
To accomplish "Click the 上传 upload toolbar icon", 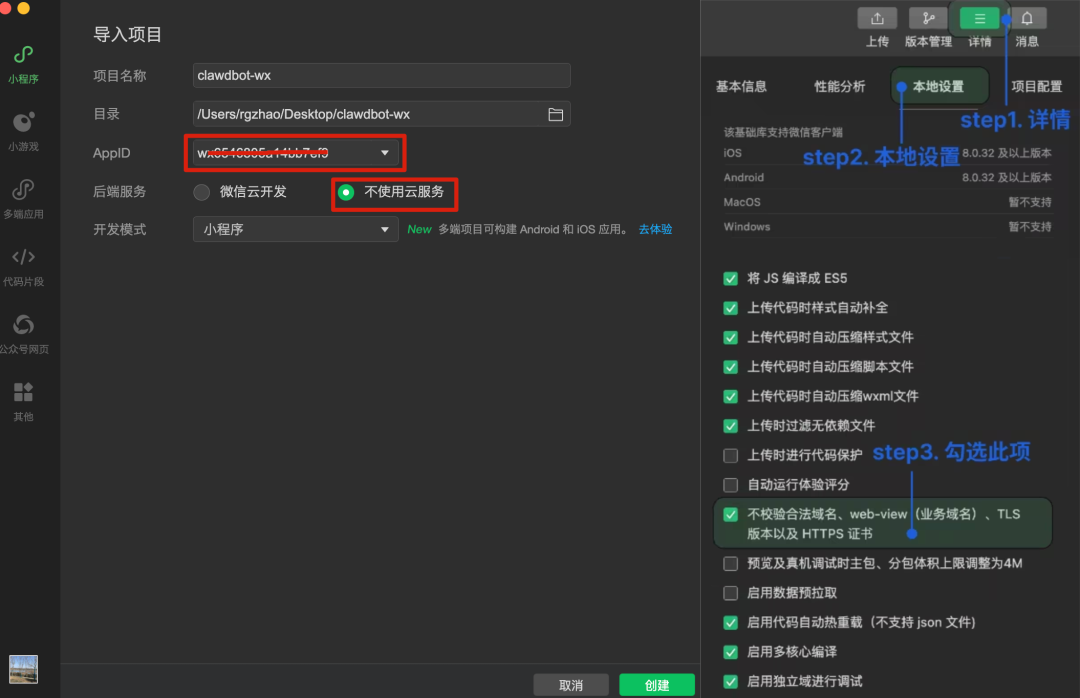I will 877,19.
